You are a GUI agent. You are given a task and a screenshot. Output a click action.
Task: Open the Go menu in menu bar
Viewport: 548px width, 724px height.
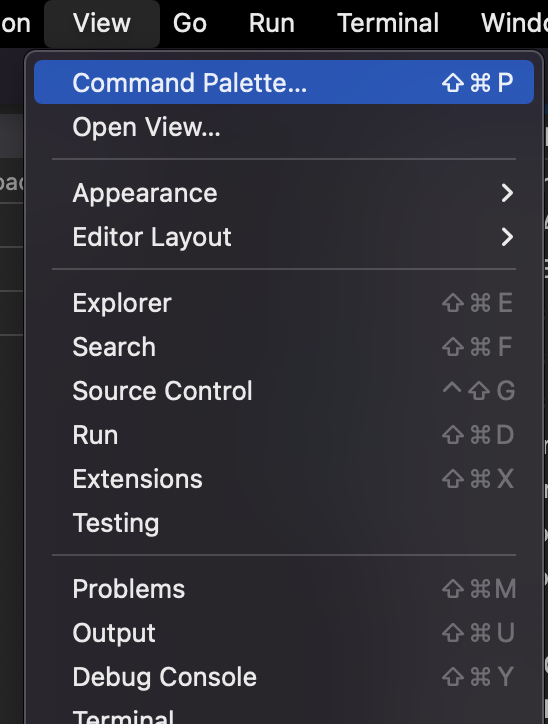189,23
